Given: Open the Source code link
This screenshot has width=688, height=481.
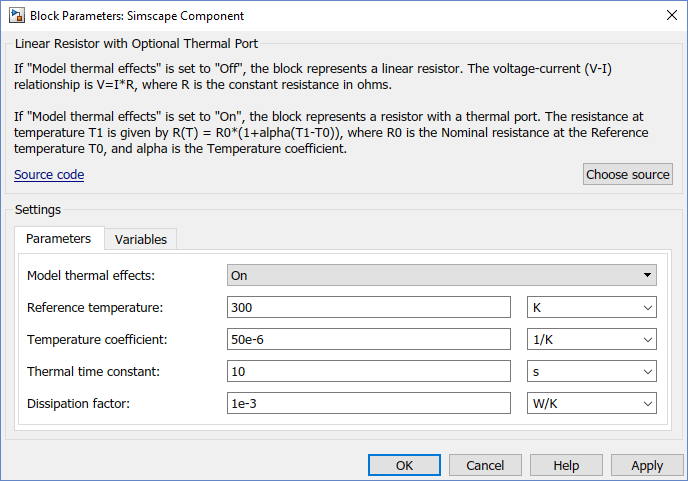Looking at the screenshot, I should click(x=49, y=175).
